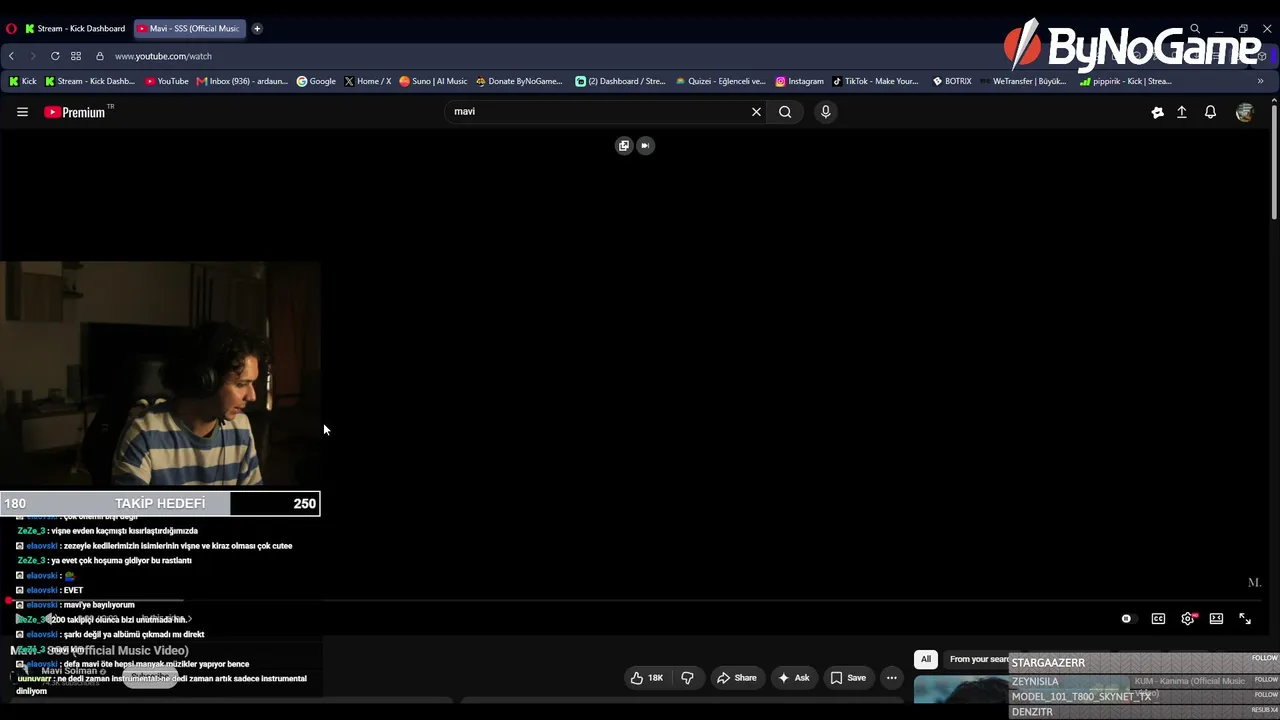Dislike the video
The width and height of the screenshot is (1280, 720).
point(687,678)
